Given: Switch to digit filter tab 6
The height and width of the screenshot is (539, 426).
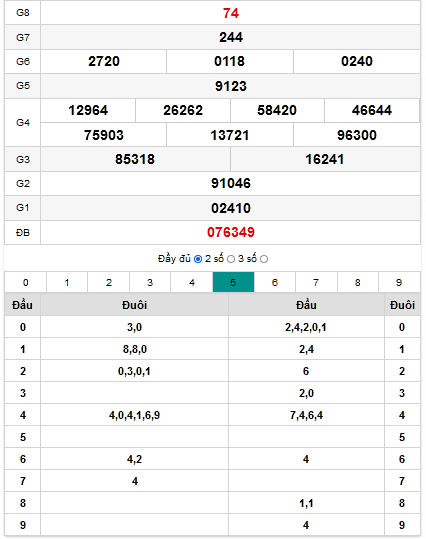Looking at the screenshot, I should coord(275,282).
